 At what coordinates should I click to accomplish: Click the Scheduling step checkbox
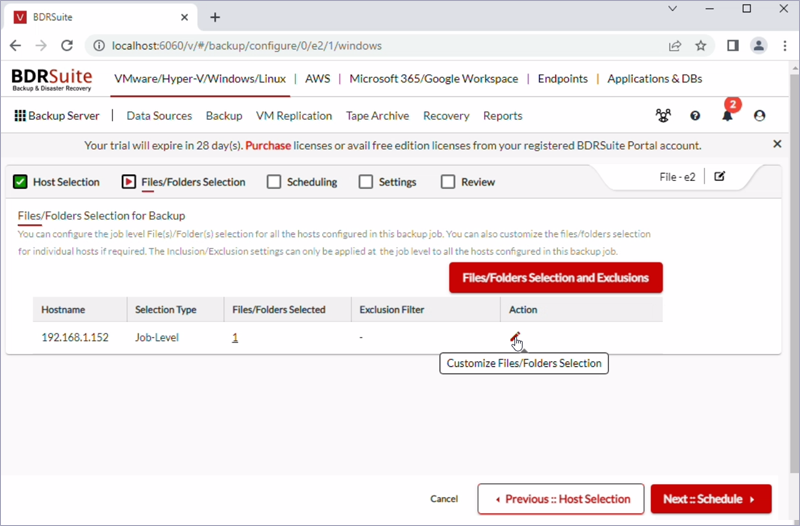click(x=274, y=182)
